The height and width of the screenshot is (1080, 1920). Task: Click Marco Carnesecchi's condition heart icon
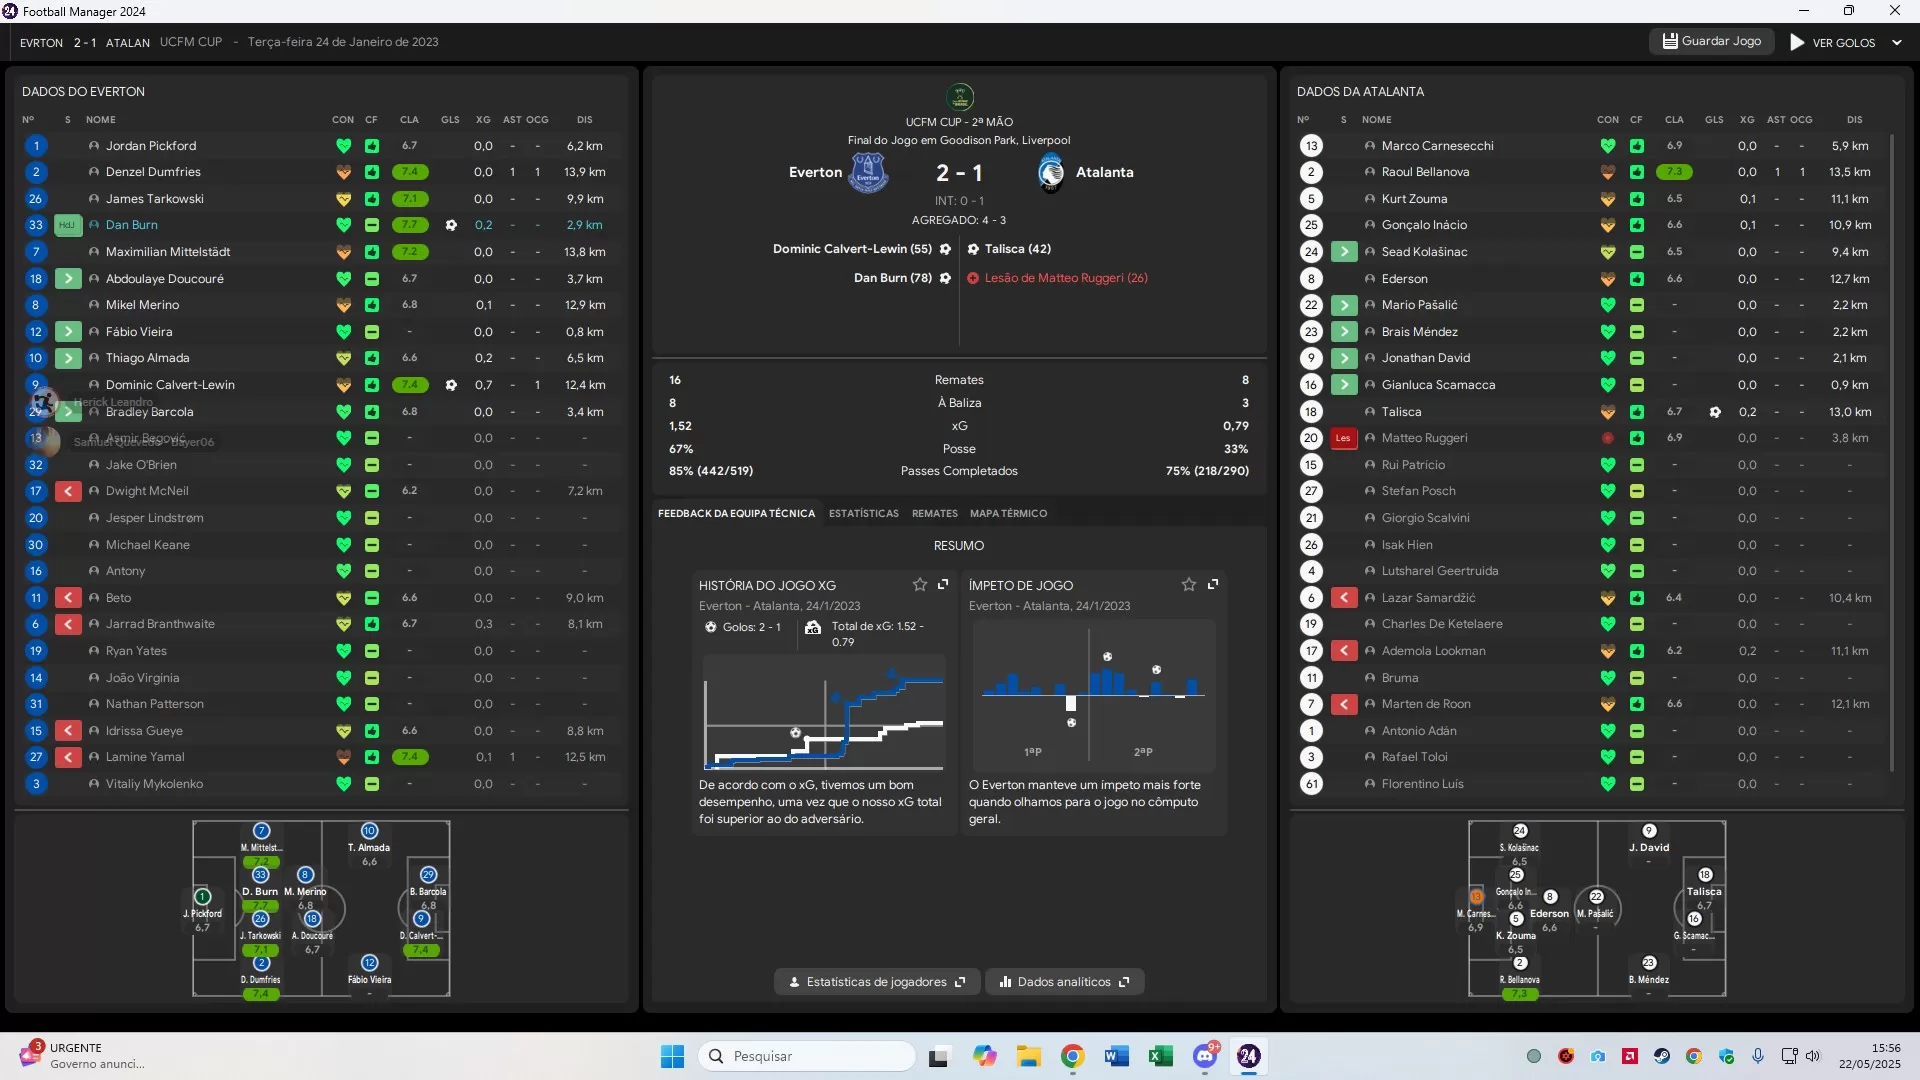click(1608, 146)
